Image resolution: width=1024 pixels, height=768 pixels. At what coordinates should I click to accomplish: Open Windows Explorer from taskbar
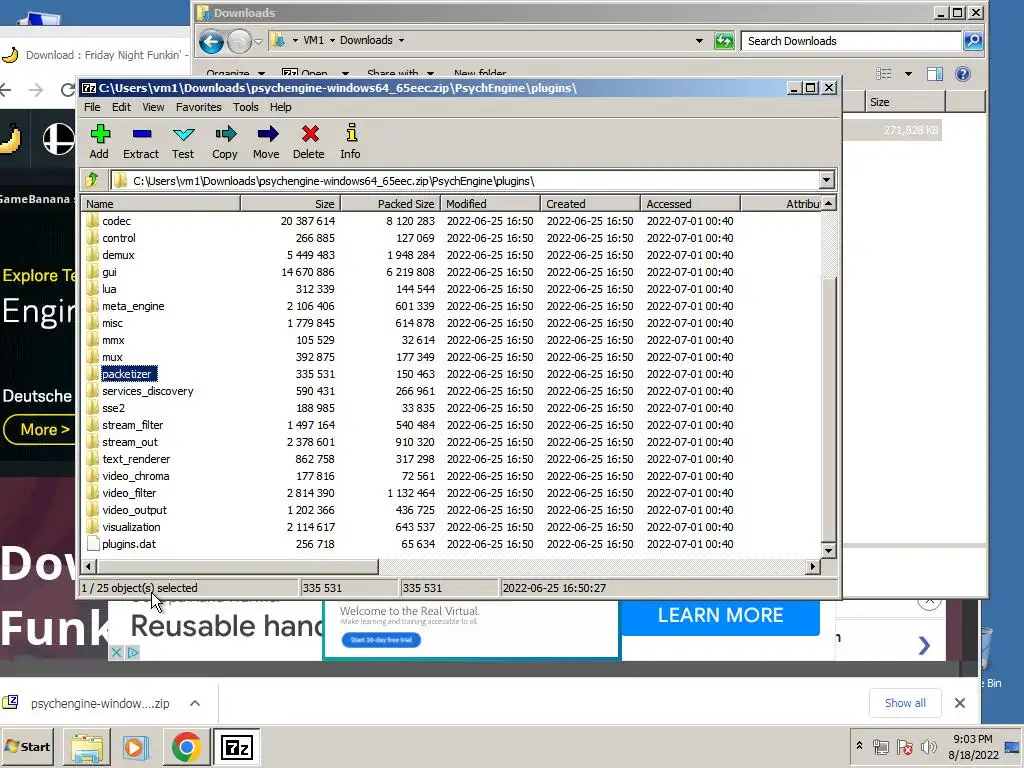[x=87, y=747]
